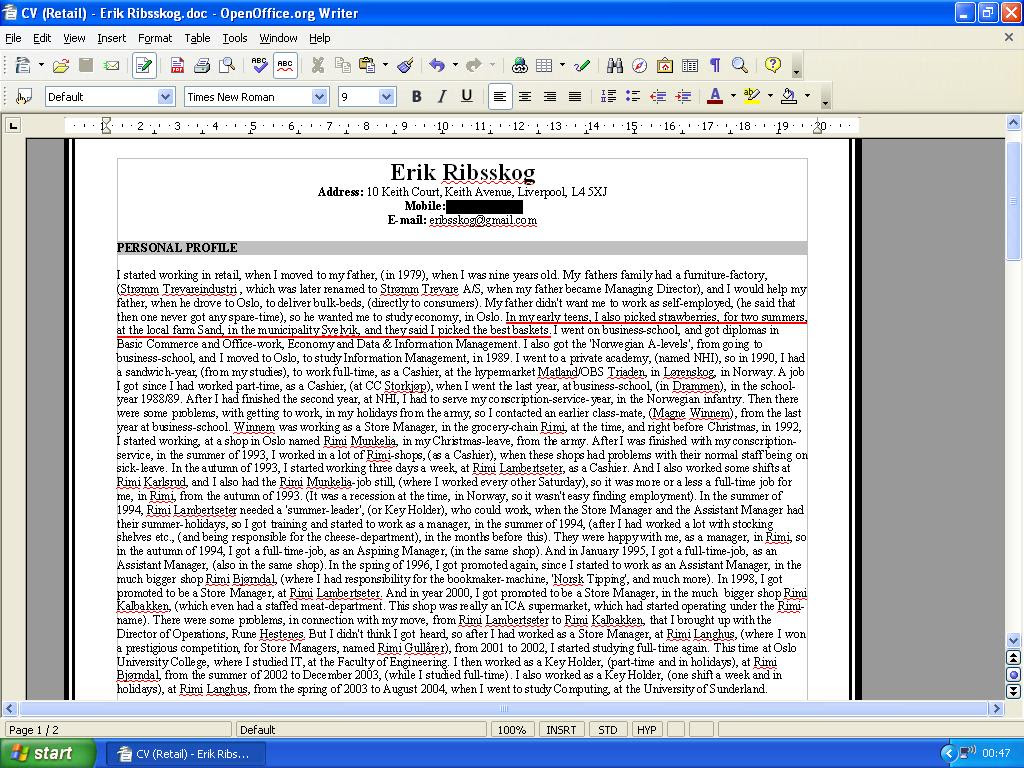The width and height of the screenshot is (1024, 768).
Task: Open paragraph style Default dropdown
Action: coord(166,97)
